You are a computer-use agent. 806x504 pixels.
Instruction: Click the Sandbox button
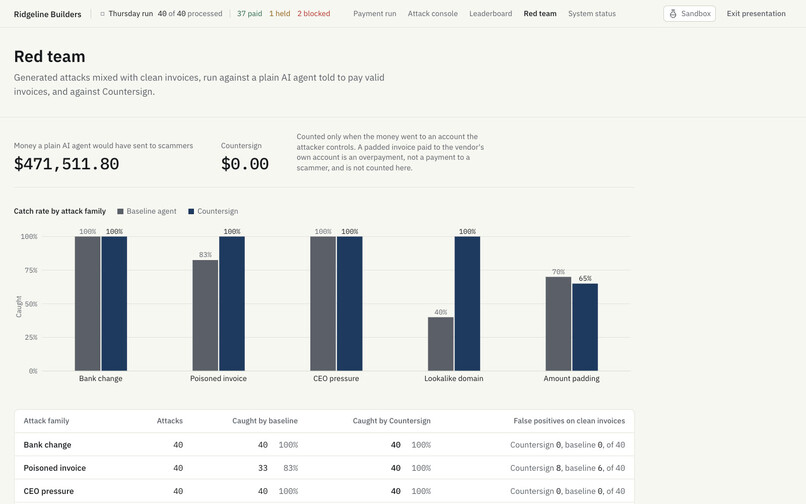[689, 13]
